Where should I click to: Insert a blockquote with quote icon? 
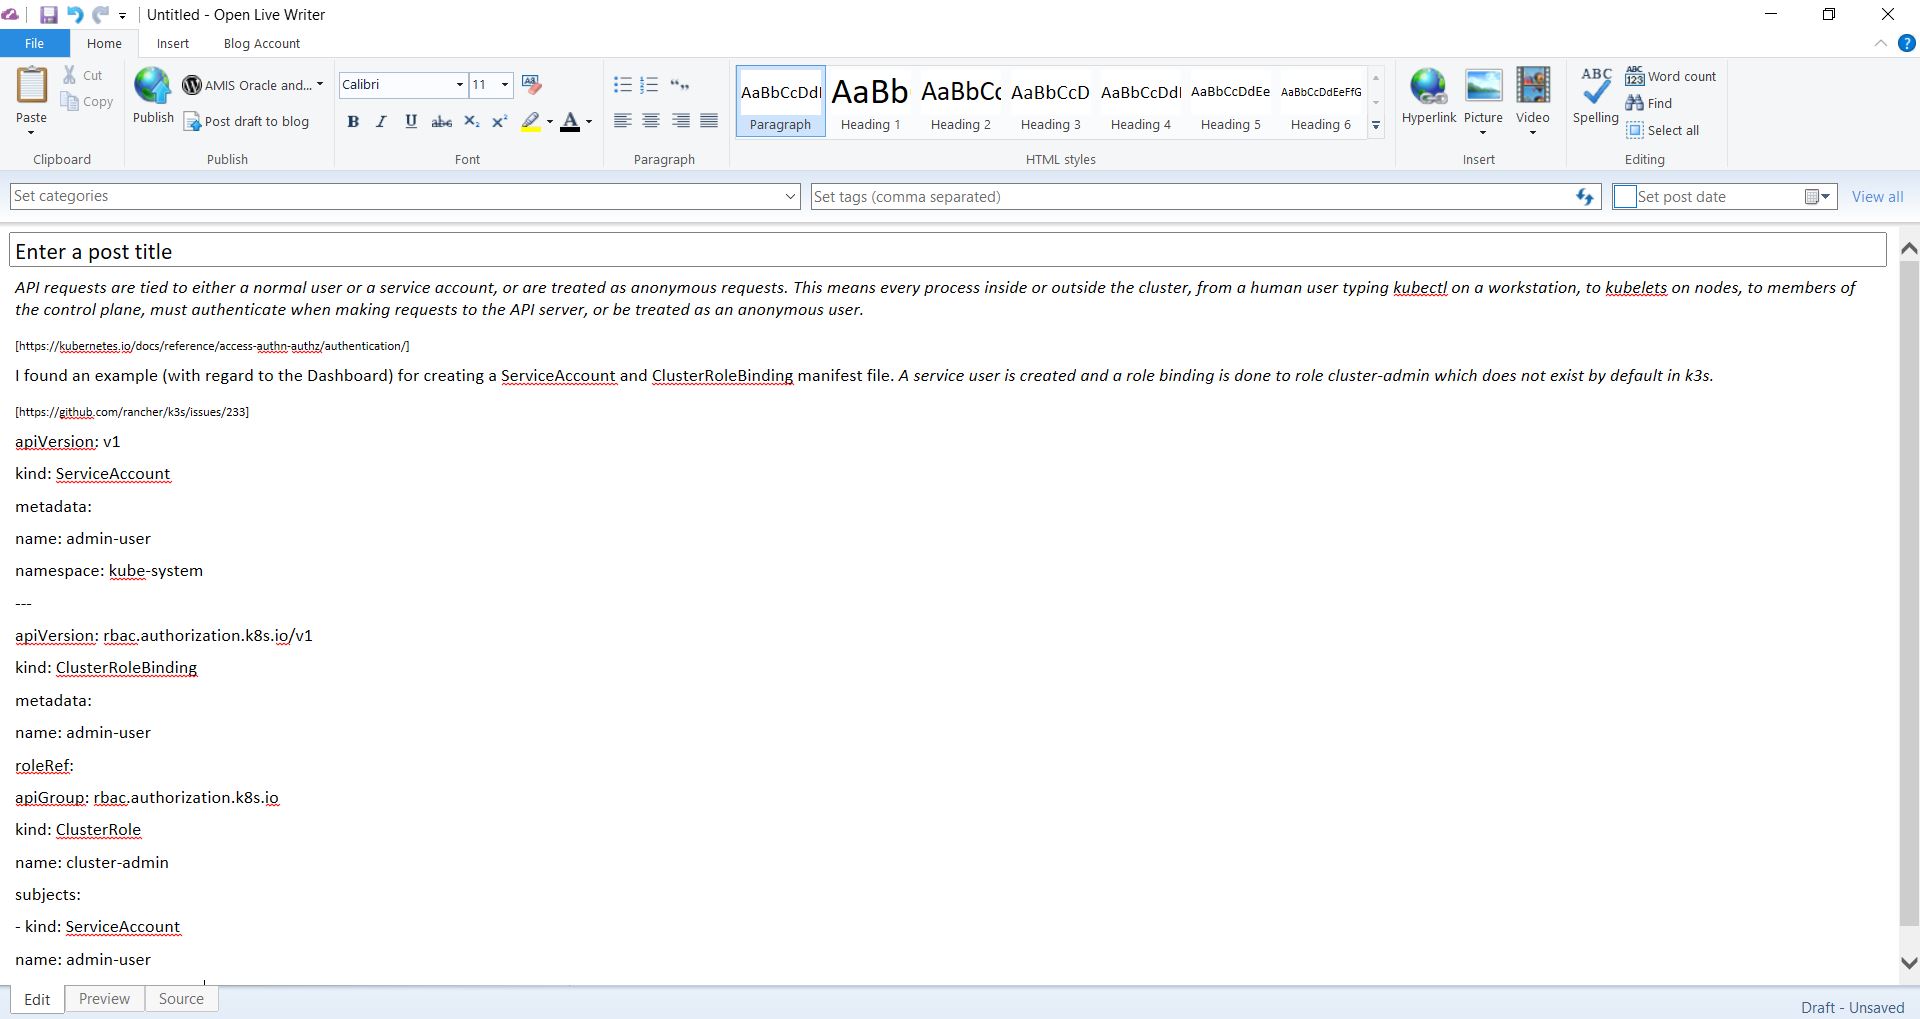[680, 85]
